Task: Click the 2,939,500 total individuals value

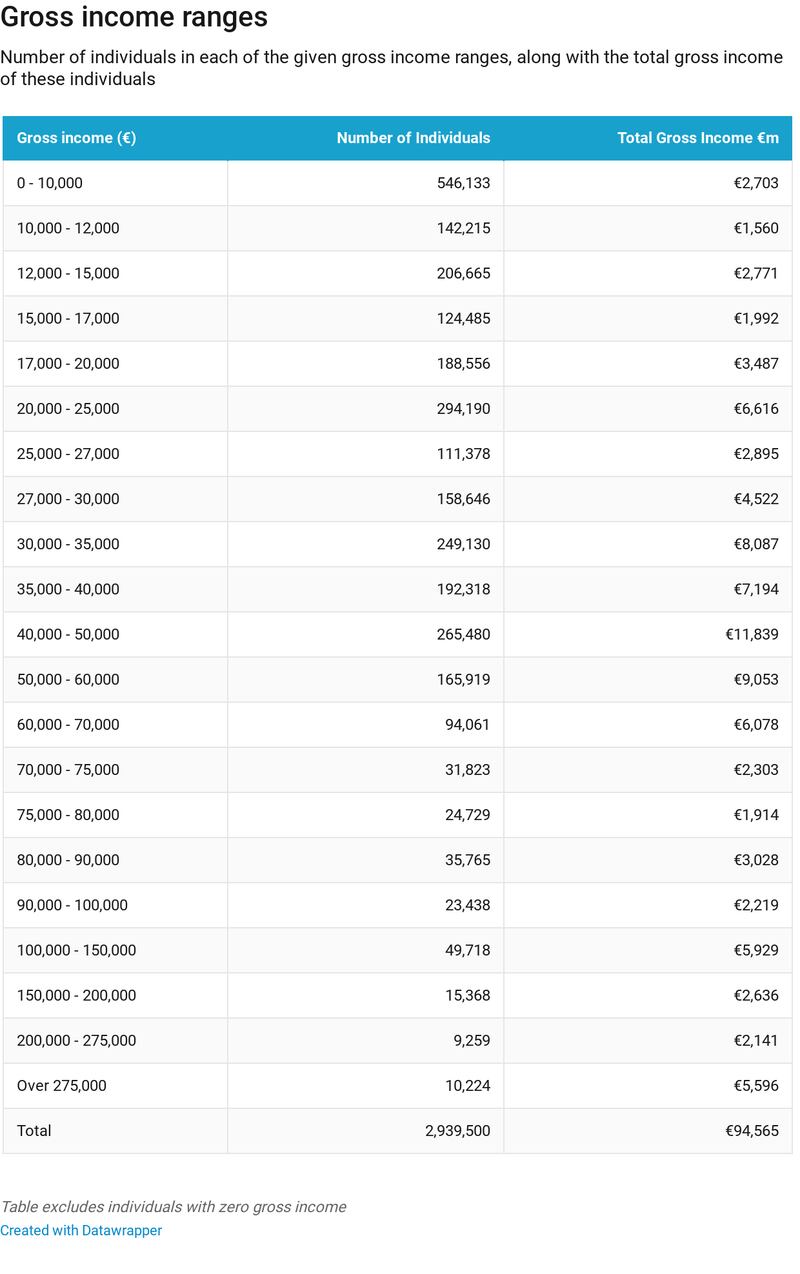Action: coord(457,1131)
